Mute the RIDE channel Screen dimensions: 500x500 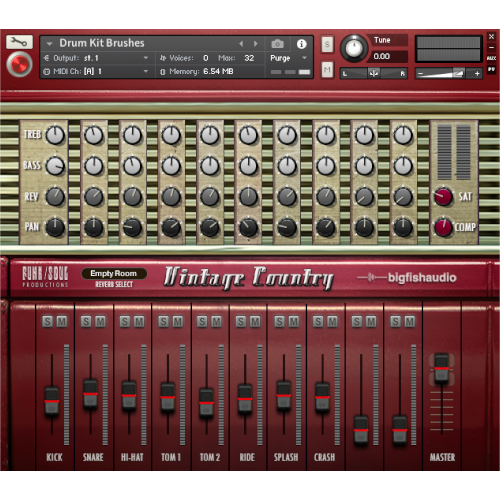[255, 322]
